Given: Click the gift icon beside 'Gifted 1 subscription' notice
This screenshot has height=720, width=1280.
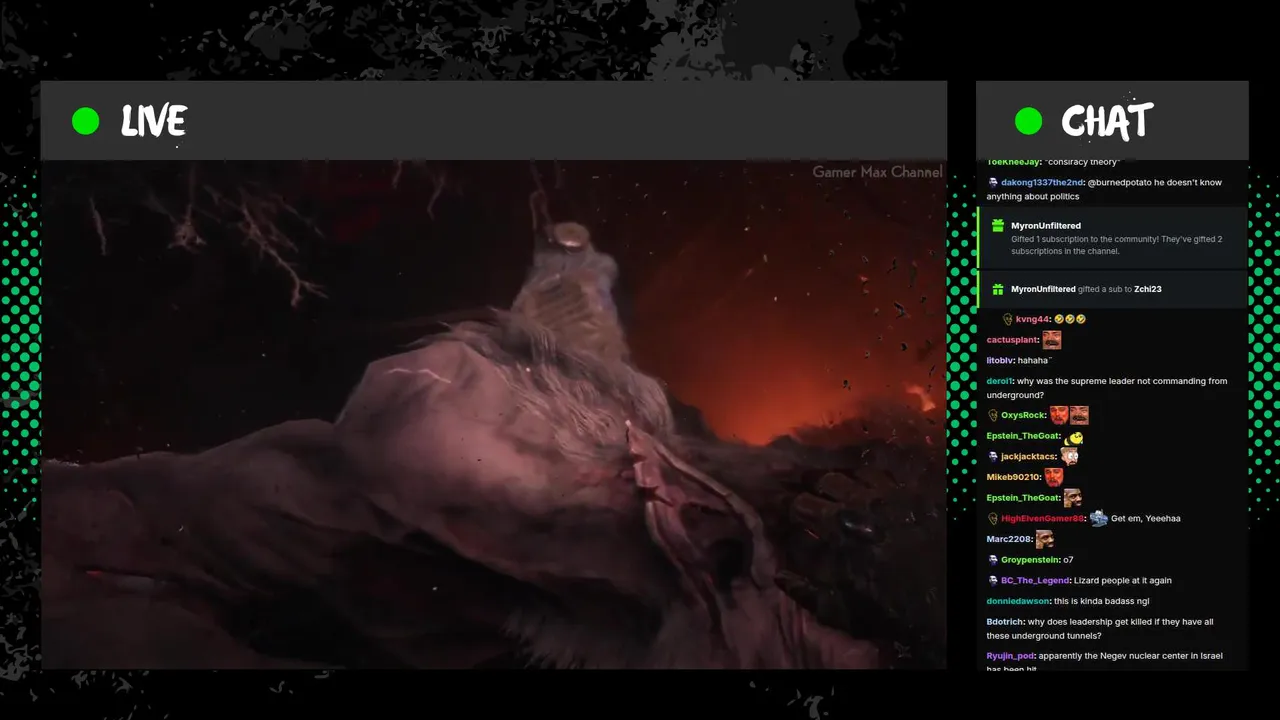Looking at the screenshot, I should coord(997,226).
